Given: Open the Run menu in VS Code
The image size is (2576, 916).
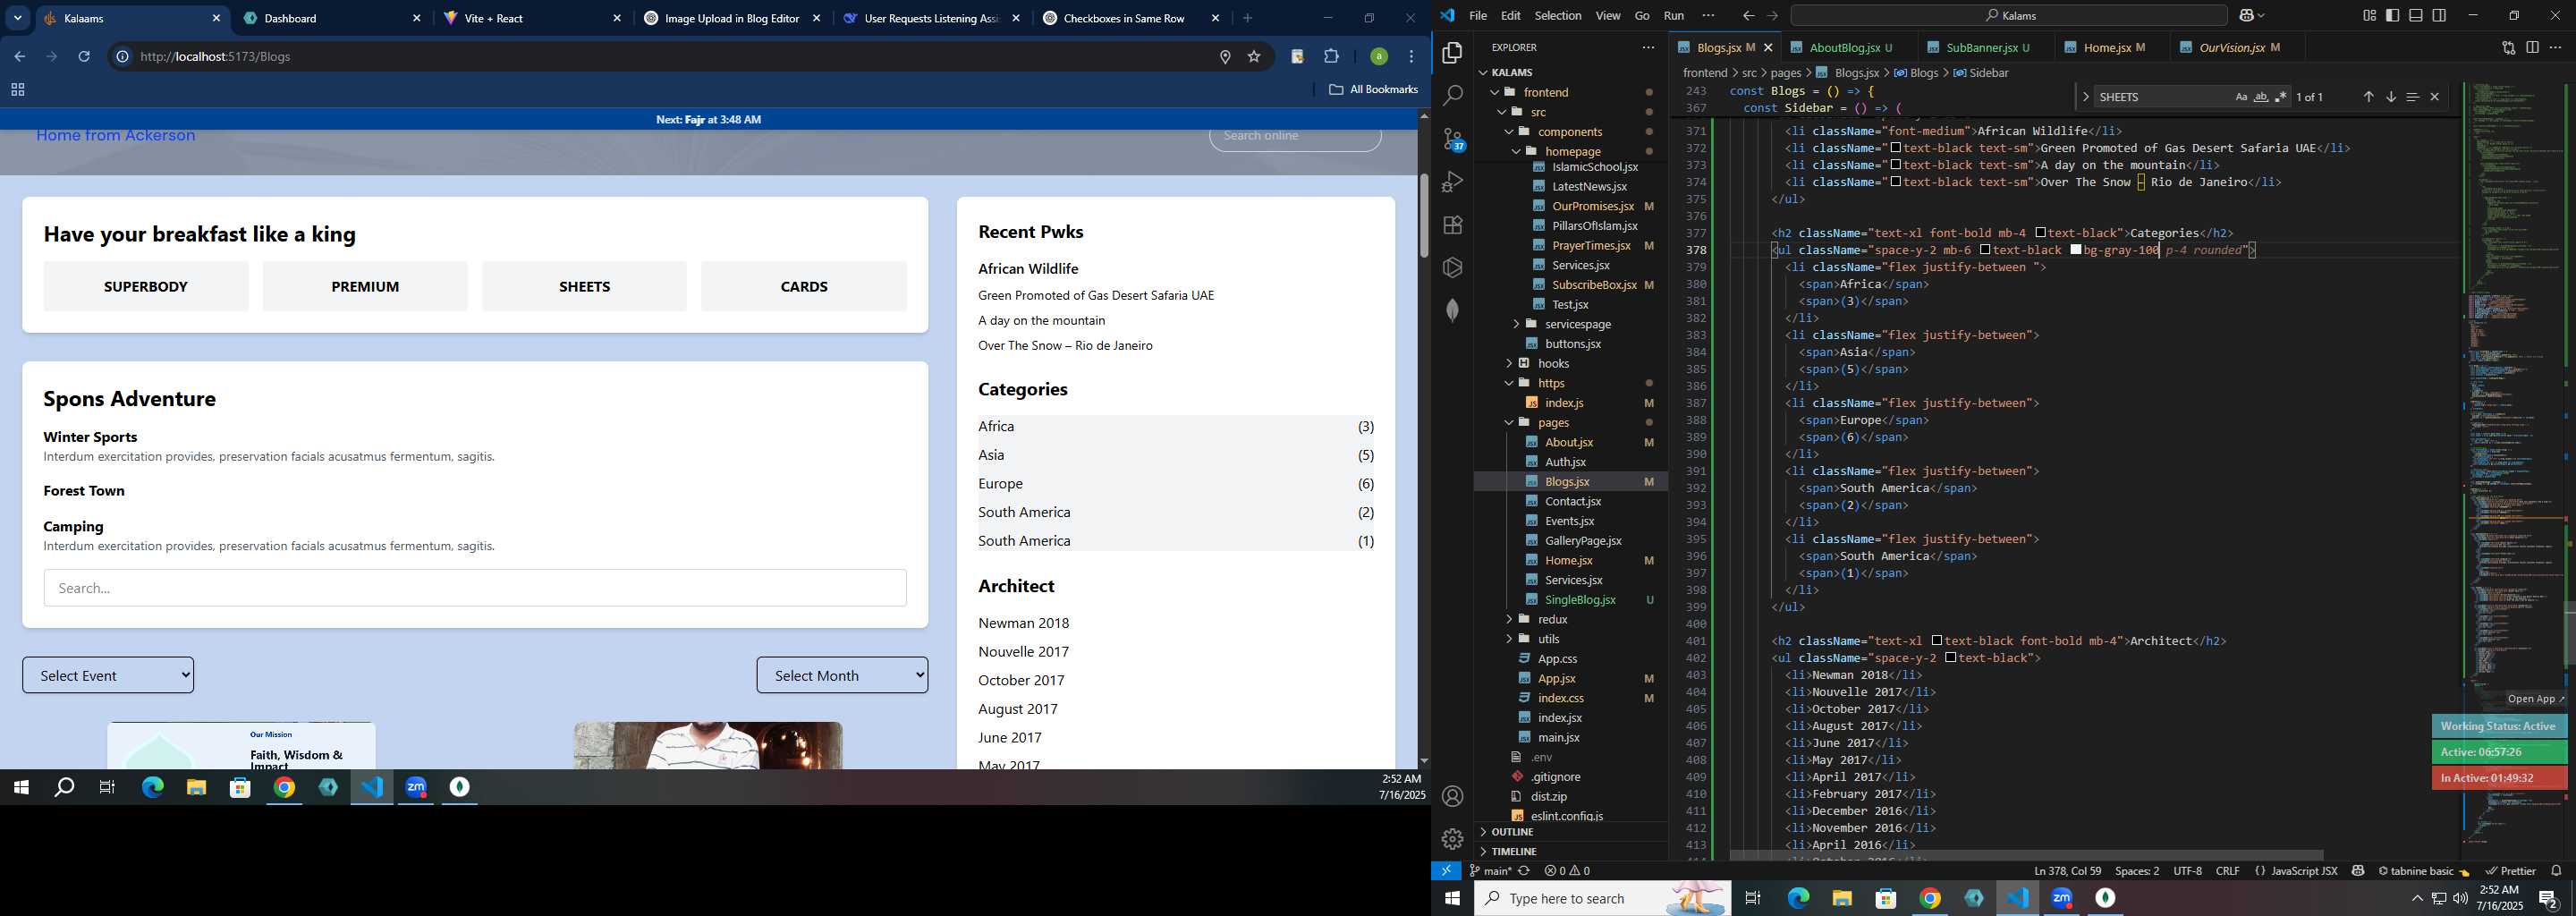Looking at the screenshot, I should click(1673, 15).
